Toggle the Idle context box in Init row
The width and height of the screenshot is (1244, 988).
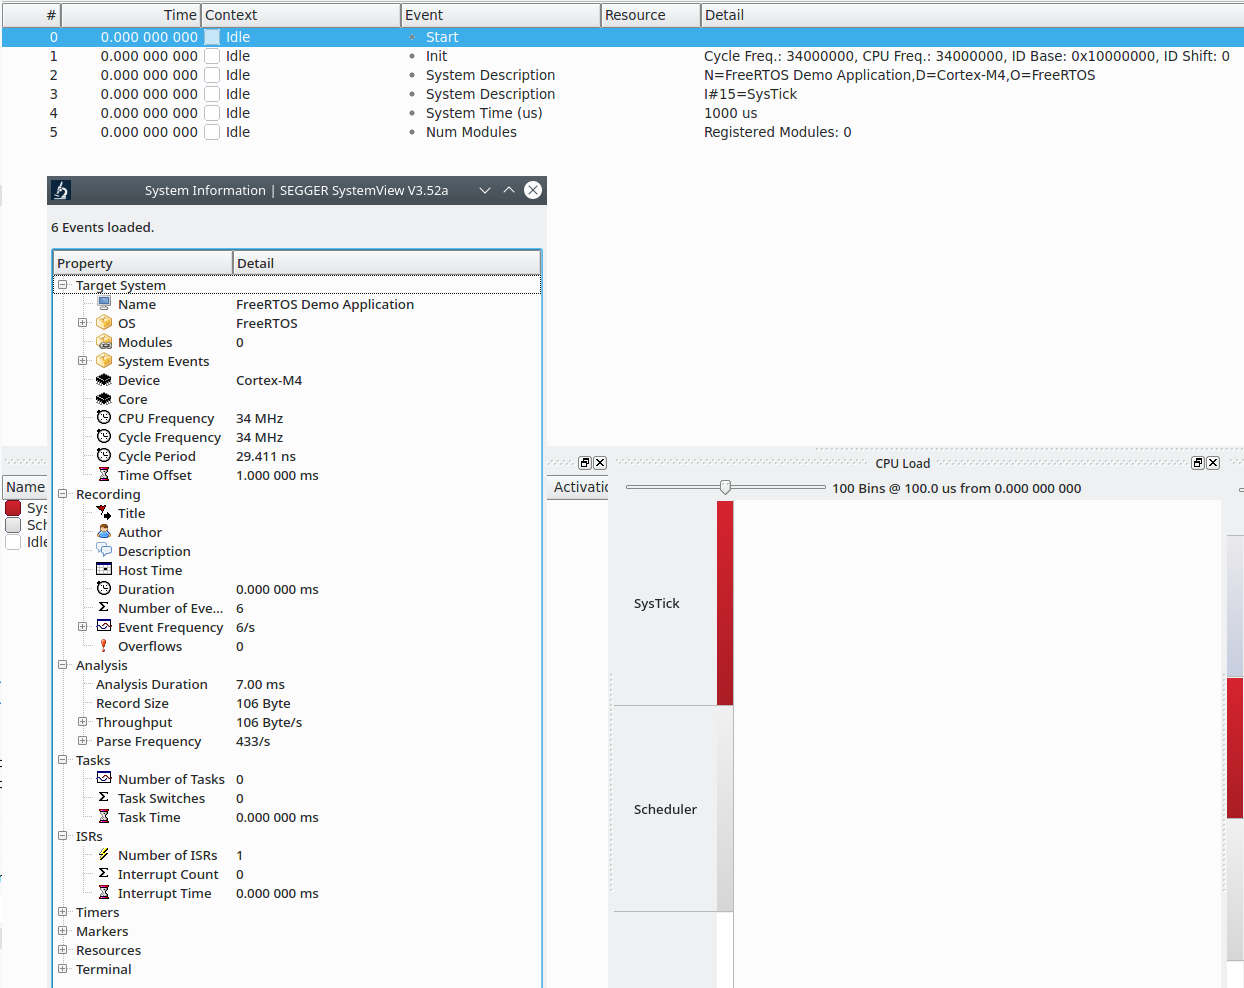pos(212,56)
